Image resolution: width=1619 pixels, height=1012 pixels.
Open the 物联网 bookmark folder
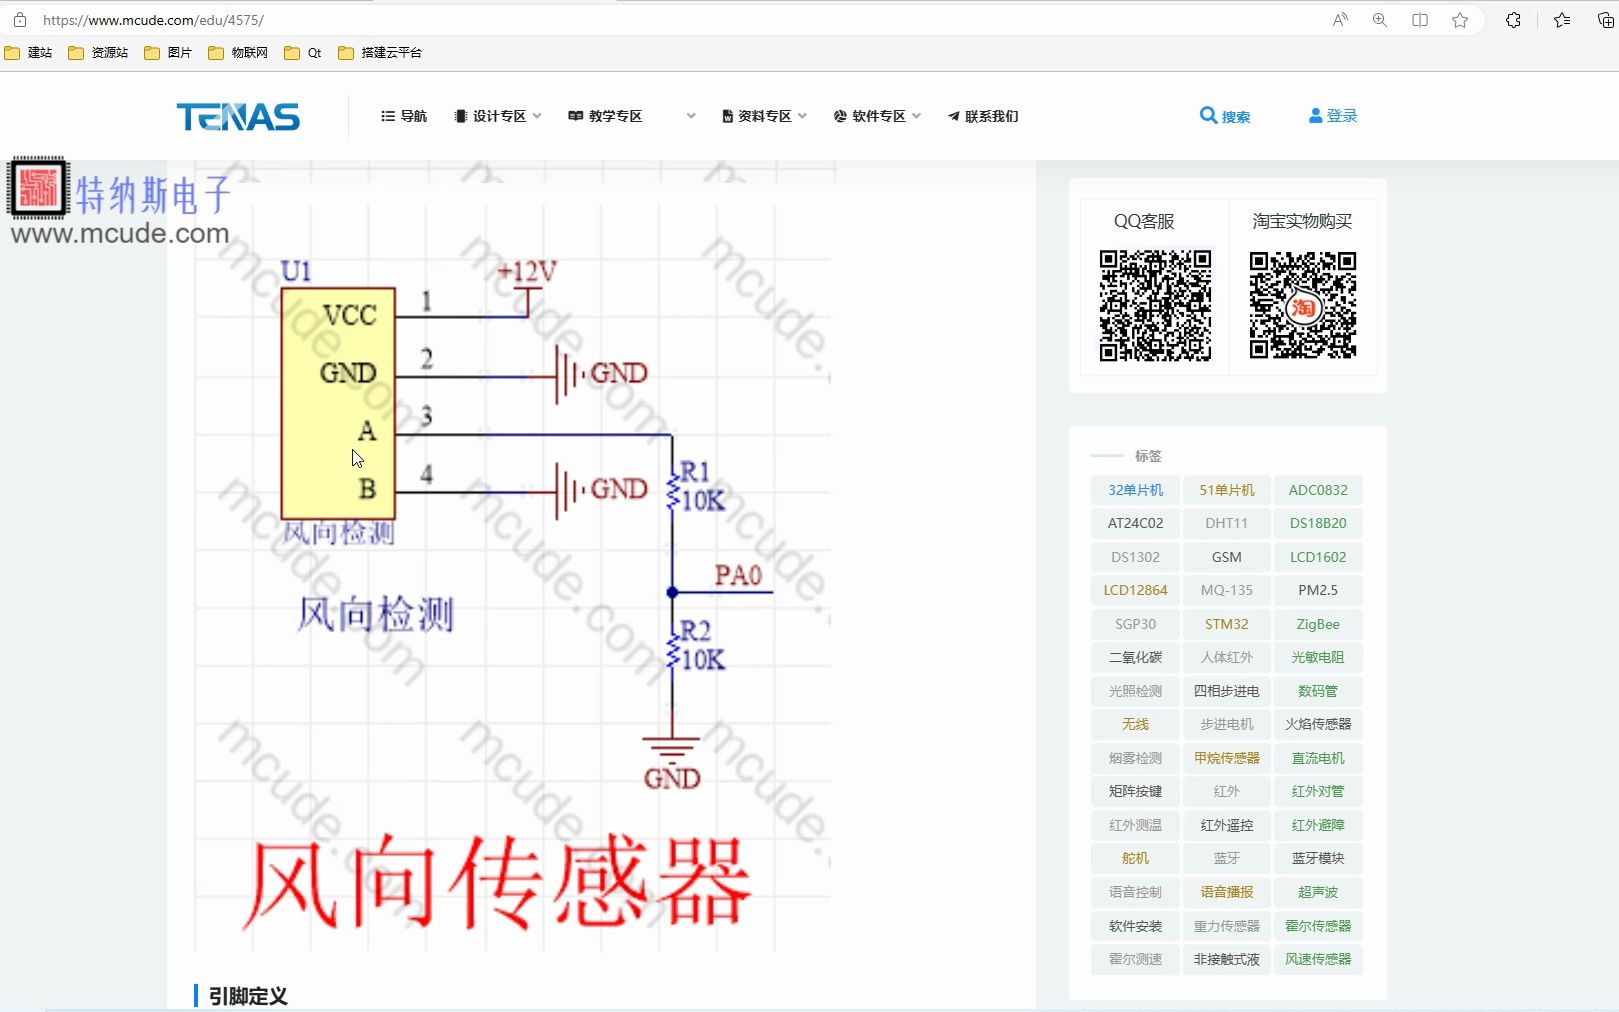pos(238,53)
